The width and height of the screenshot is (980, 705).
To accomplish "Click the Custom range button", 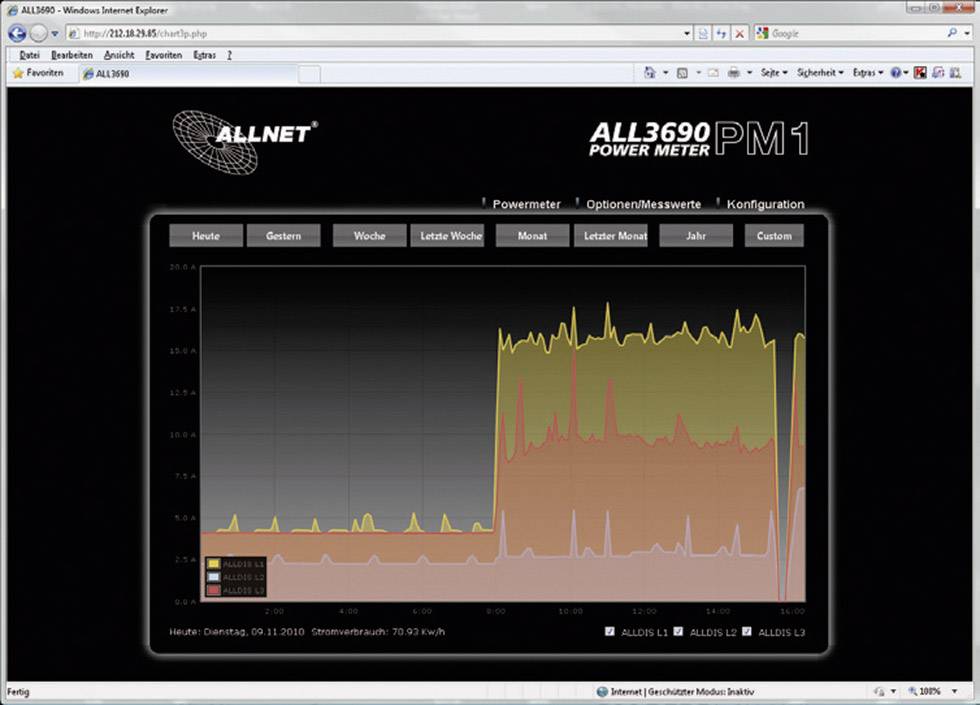I will coord(774,236).
